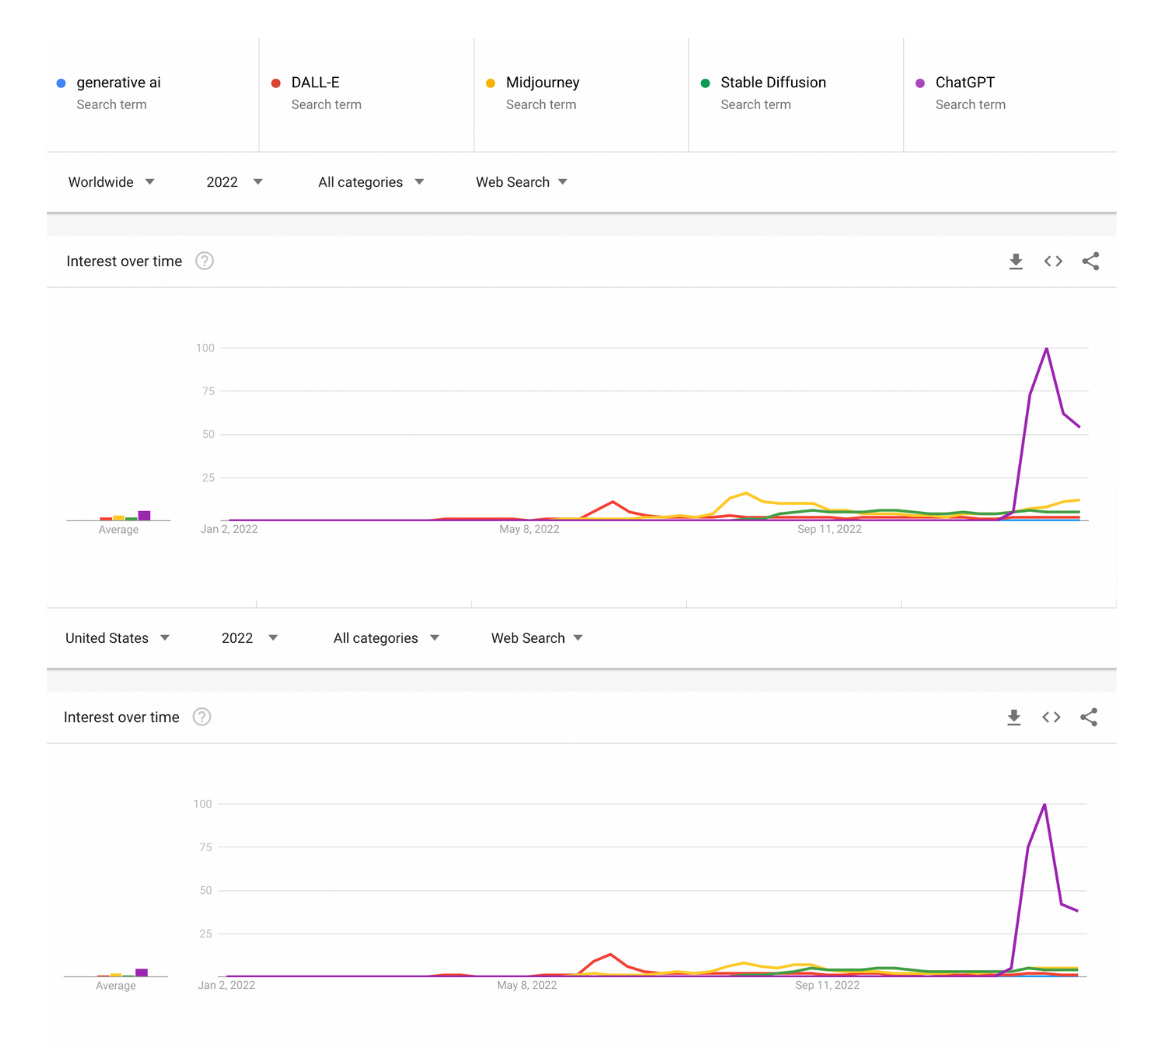Open embed code for the Worldwide chart
Screen dimensions: 1164x1047
[1053, 261]
